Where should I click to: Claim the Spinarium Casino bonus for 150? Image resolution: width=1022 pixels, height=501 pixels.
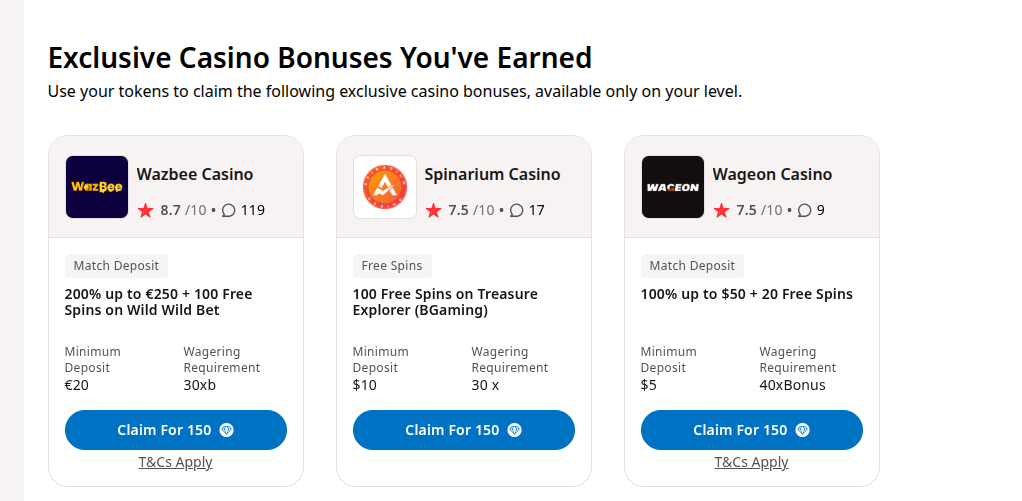[464, 430]
